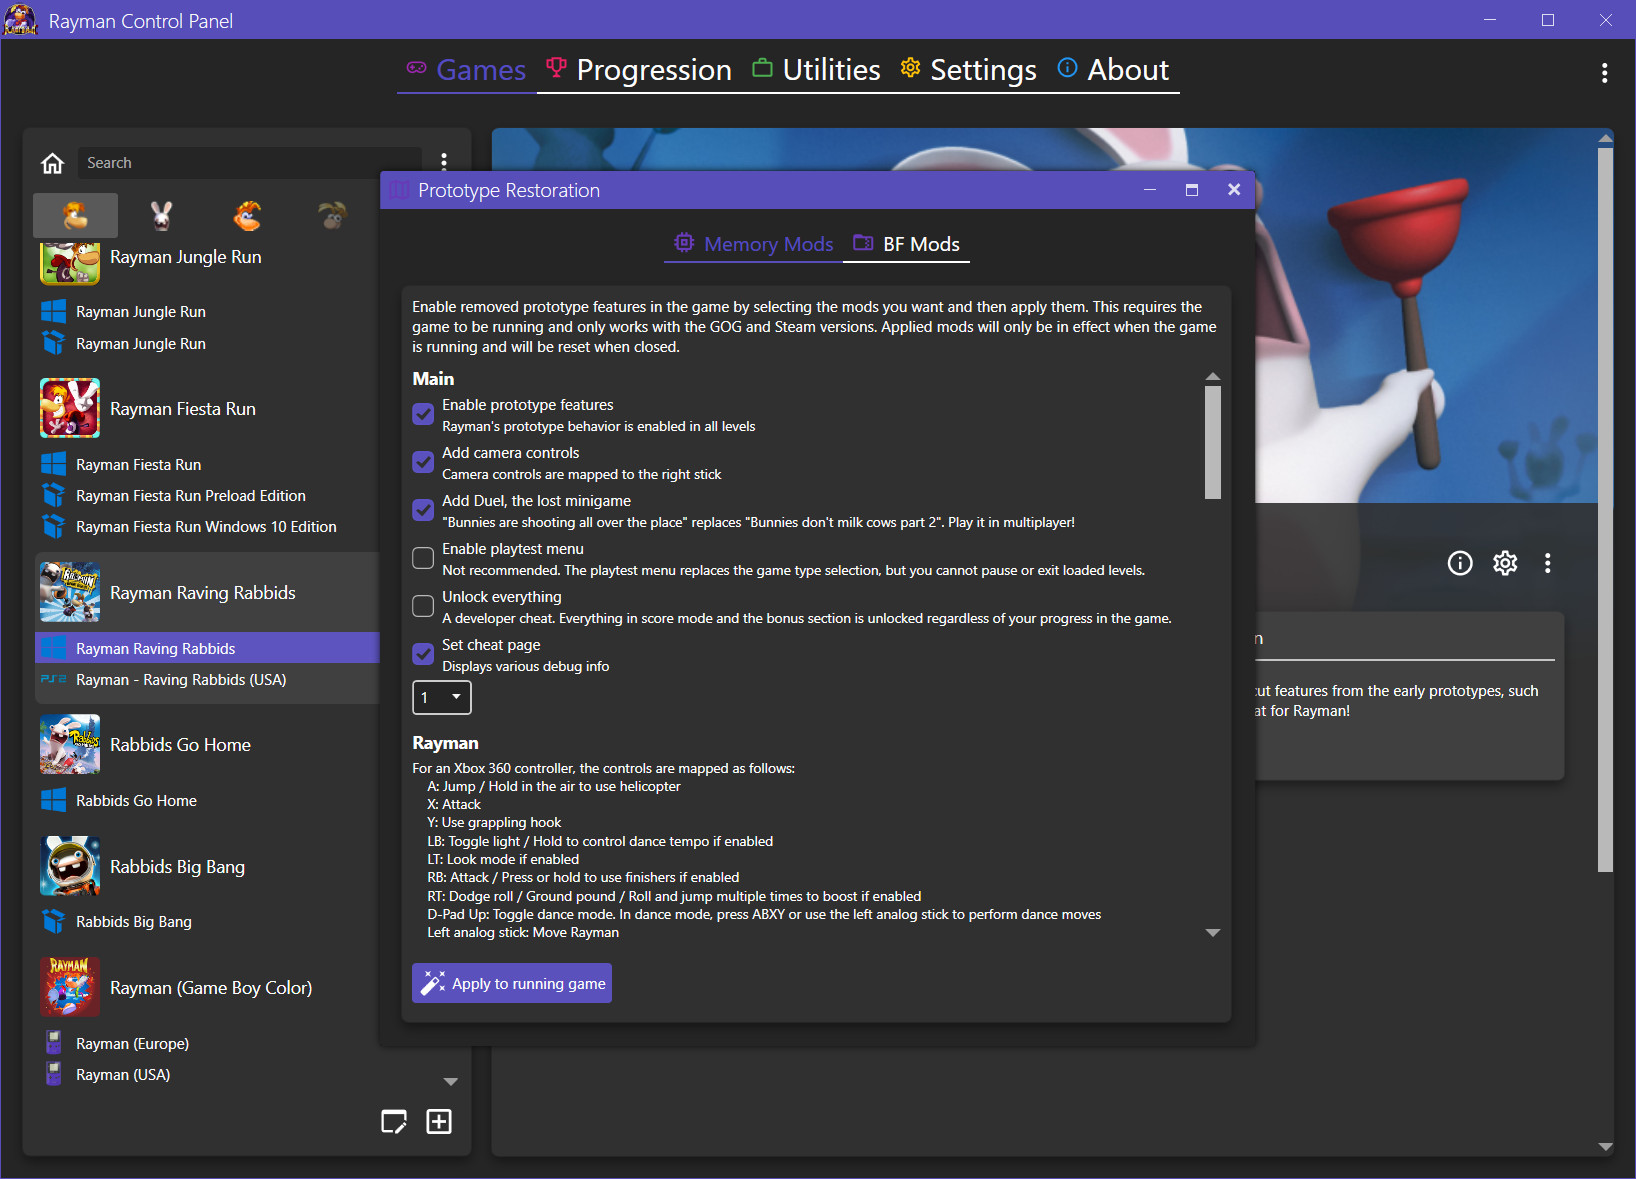Open the settings gear on the game banner
The image size is (1636, 1179).
tap(1505, 563)
